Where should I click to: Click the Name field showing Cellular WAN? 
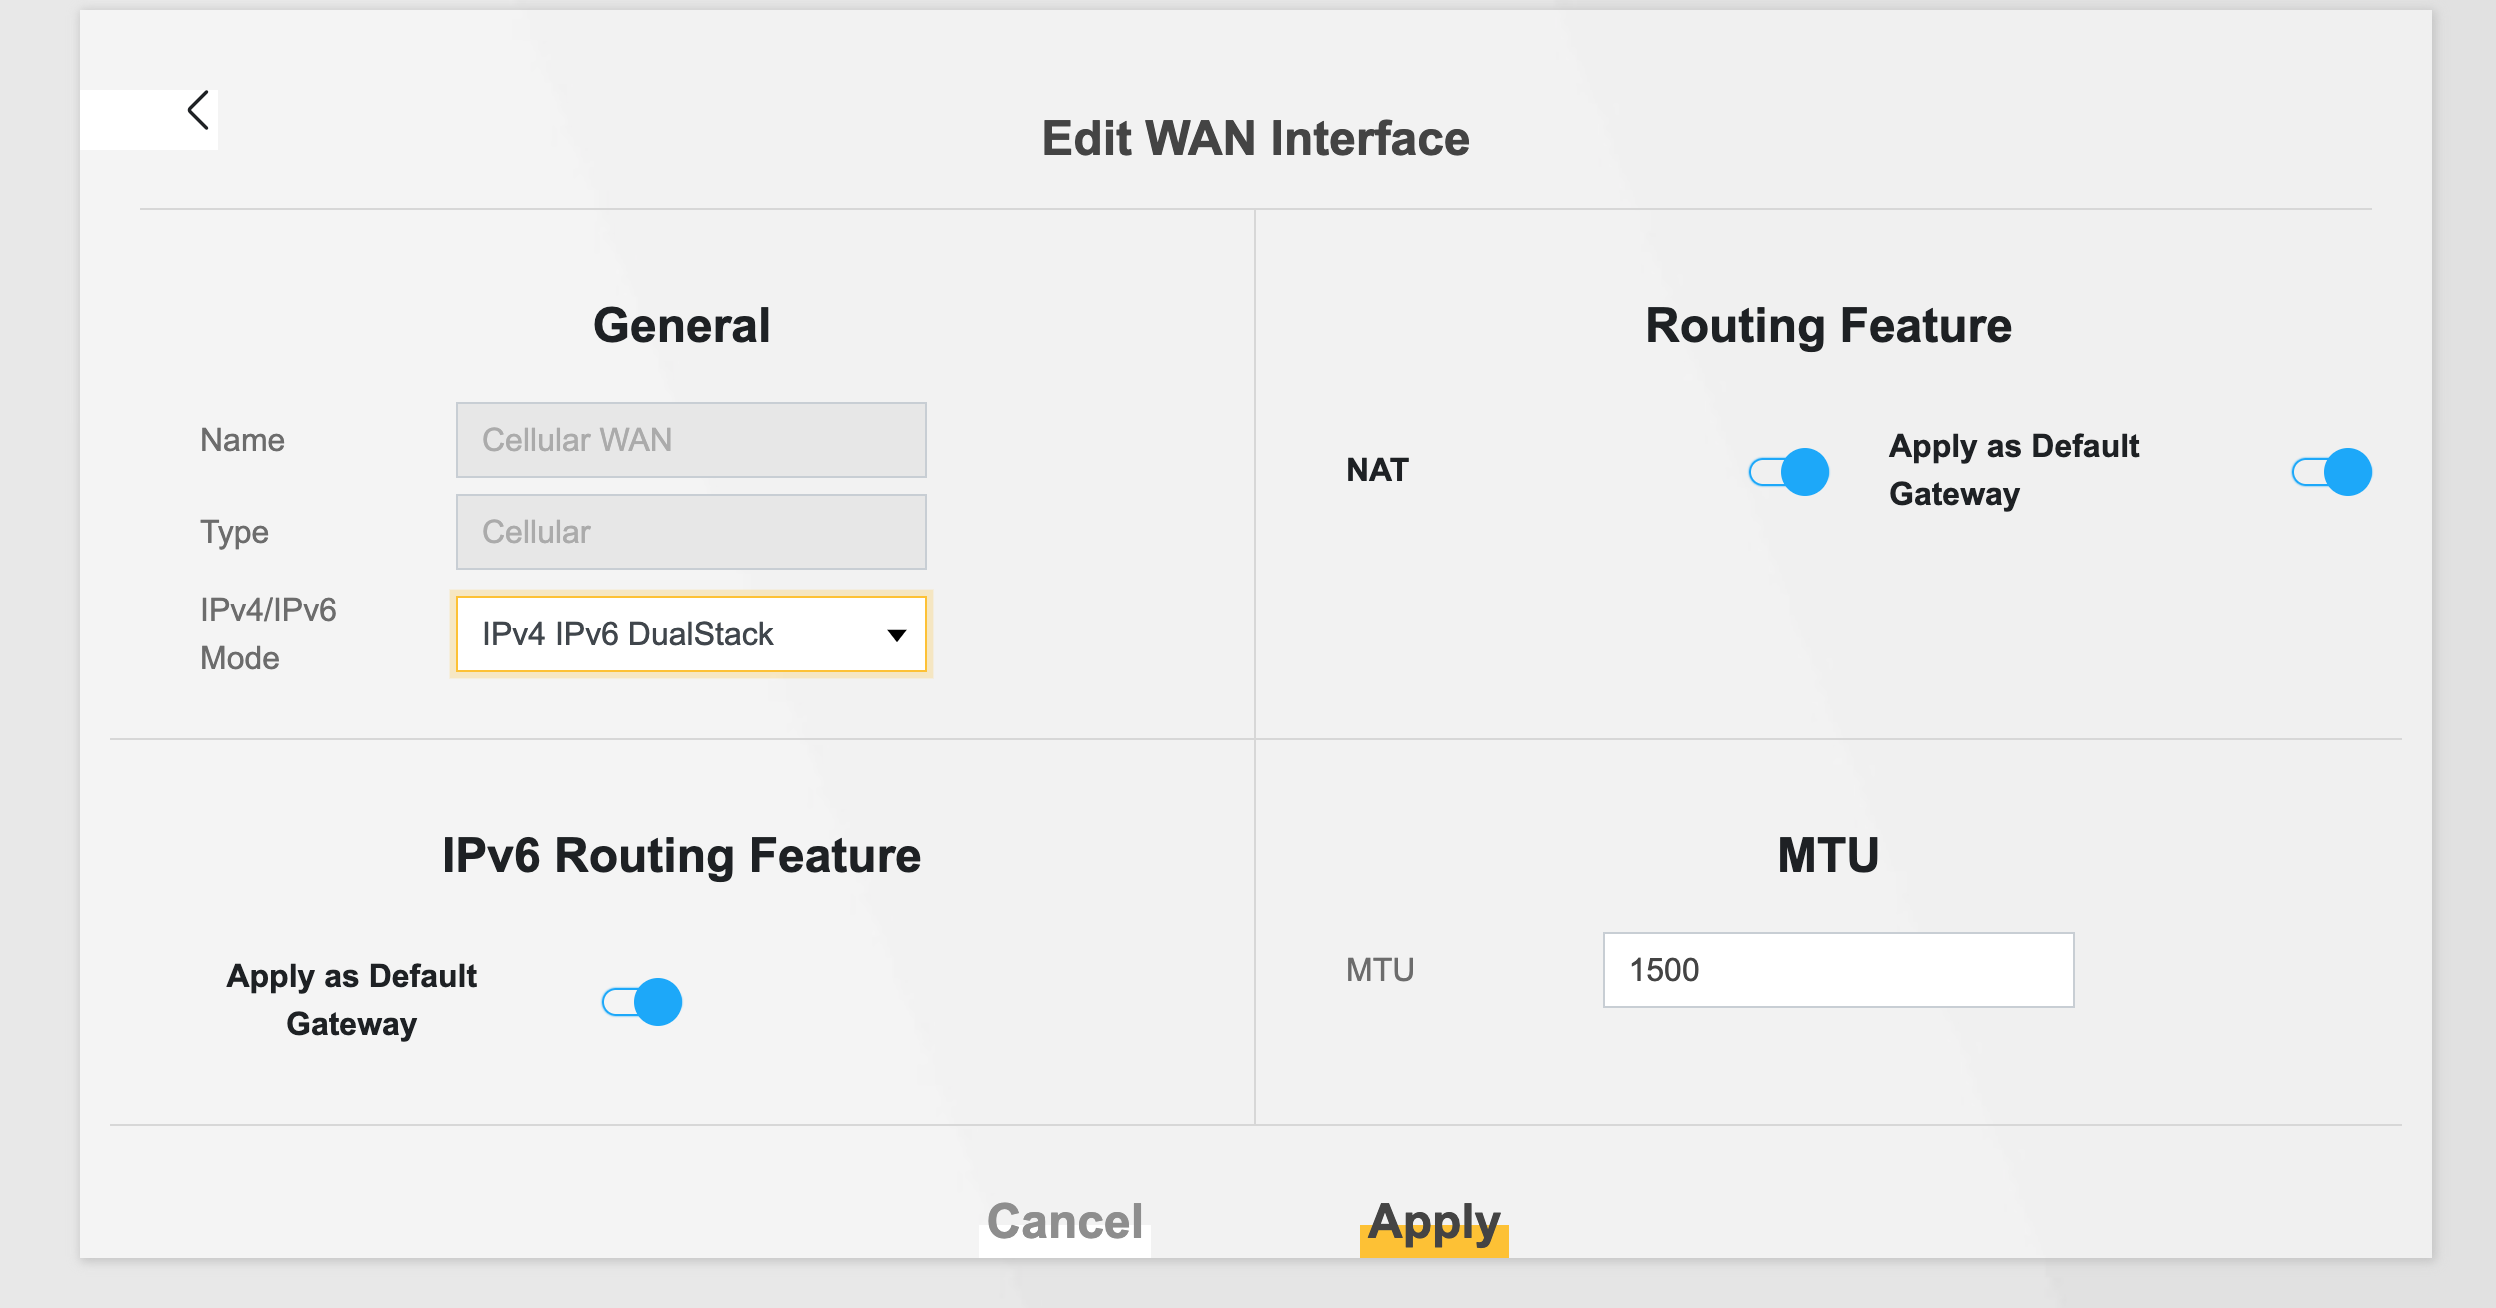coord(691,440)
